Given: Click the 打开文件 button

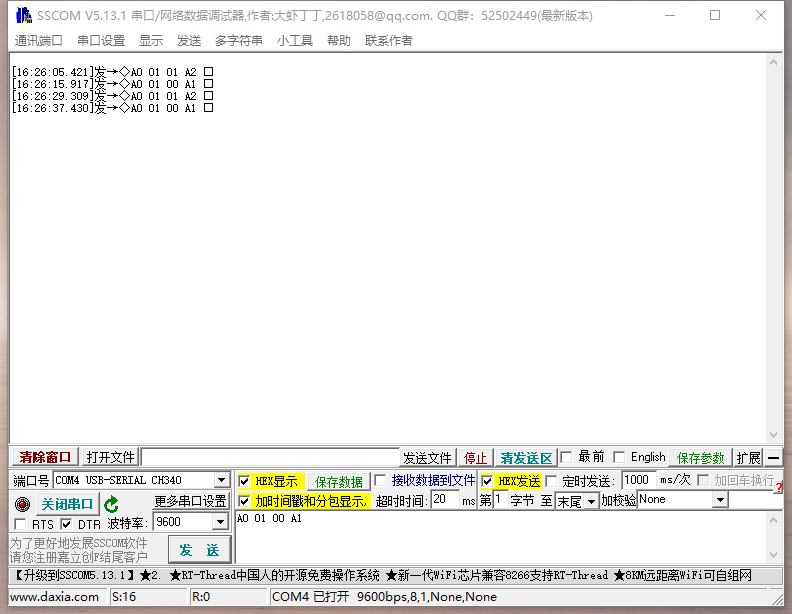Looking at the screenshot, I should click(x=111, y=457).
